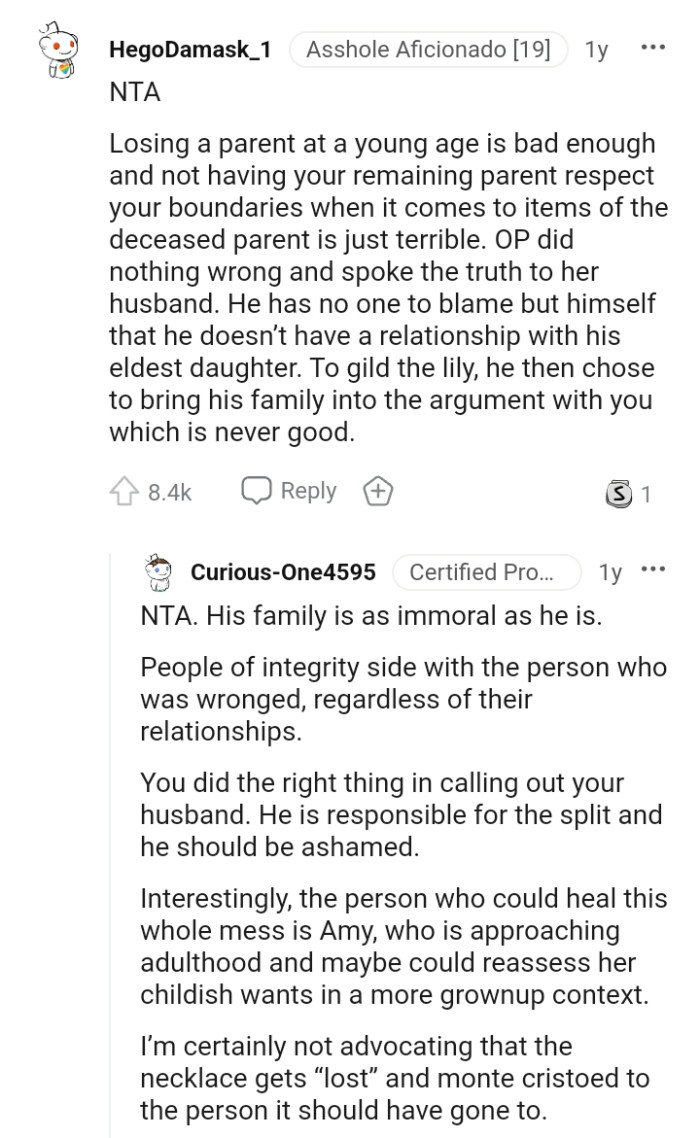The image size is (700, 1138).
Task: Click the award count next to silver badge
Action: tap(645, 490)
